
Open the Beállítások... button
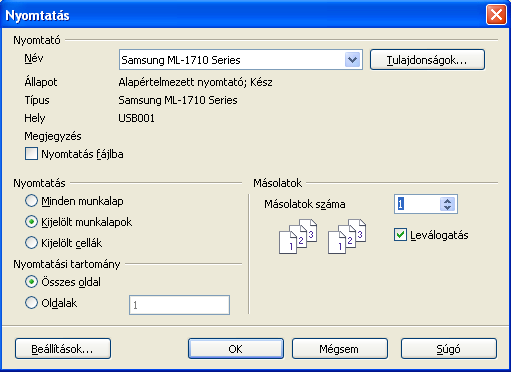63,349
